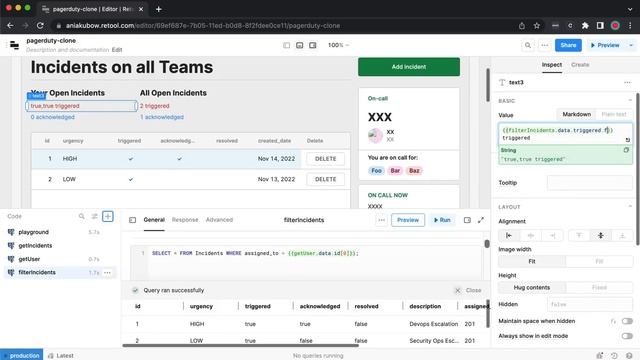Viewport: 640px width, 360px height.
Task: Reload the browser page
Action: pyautogui.click(x=40, y=26)
